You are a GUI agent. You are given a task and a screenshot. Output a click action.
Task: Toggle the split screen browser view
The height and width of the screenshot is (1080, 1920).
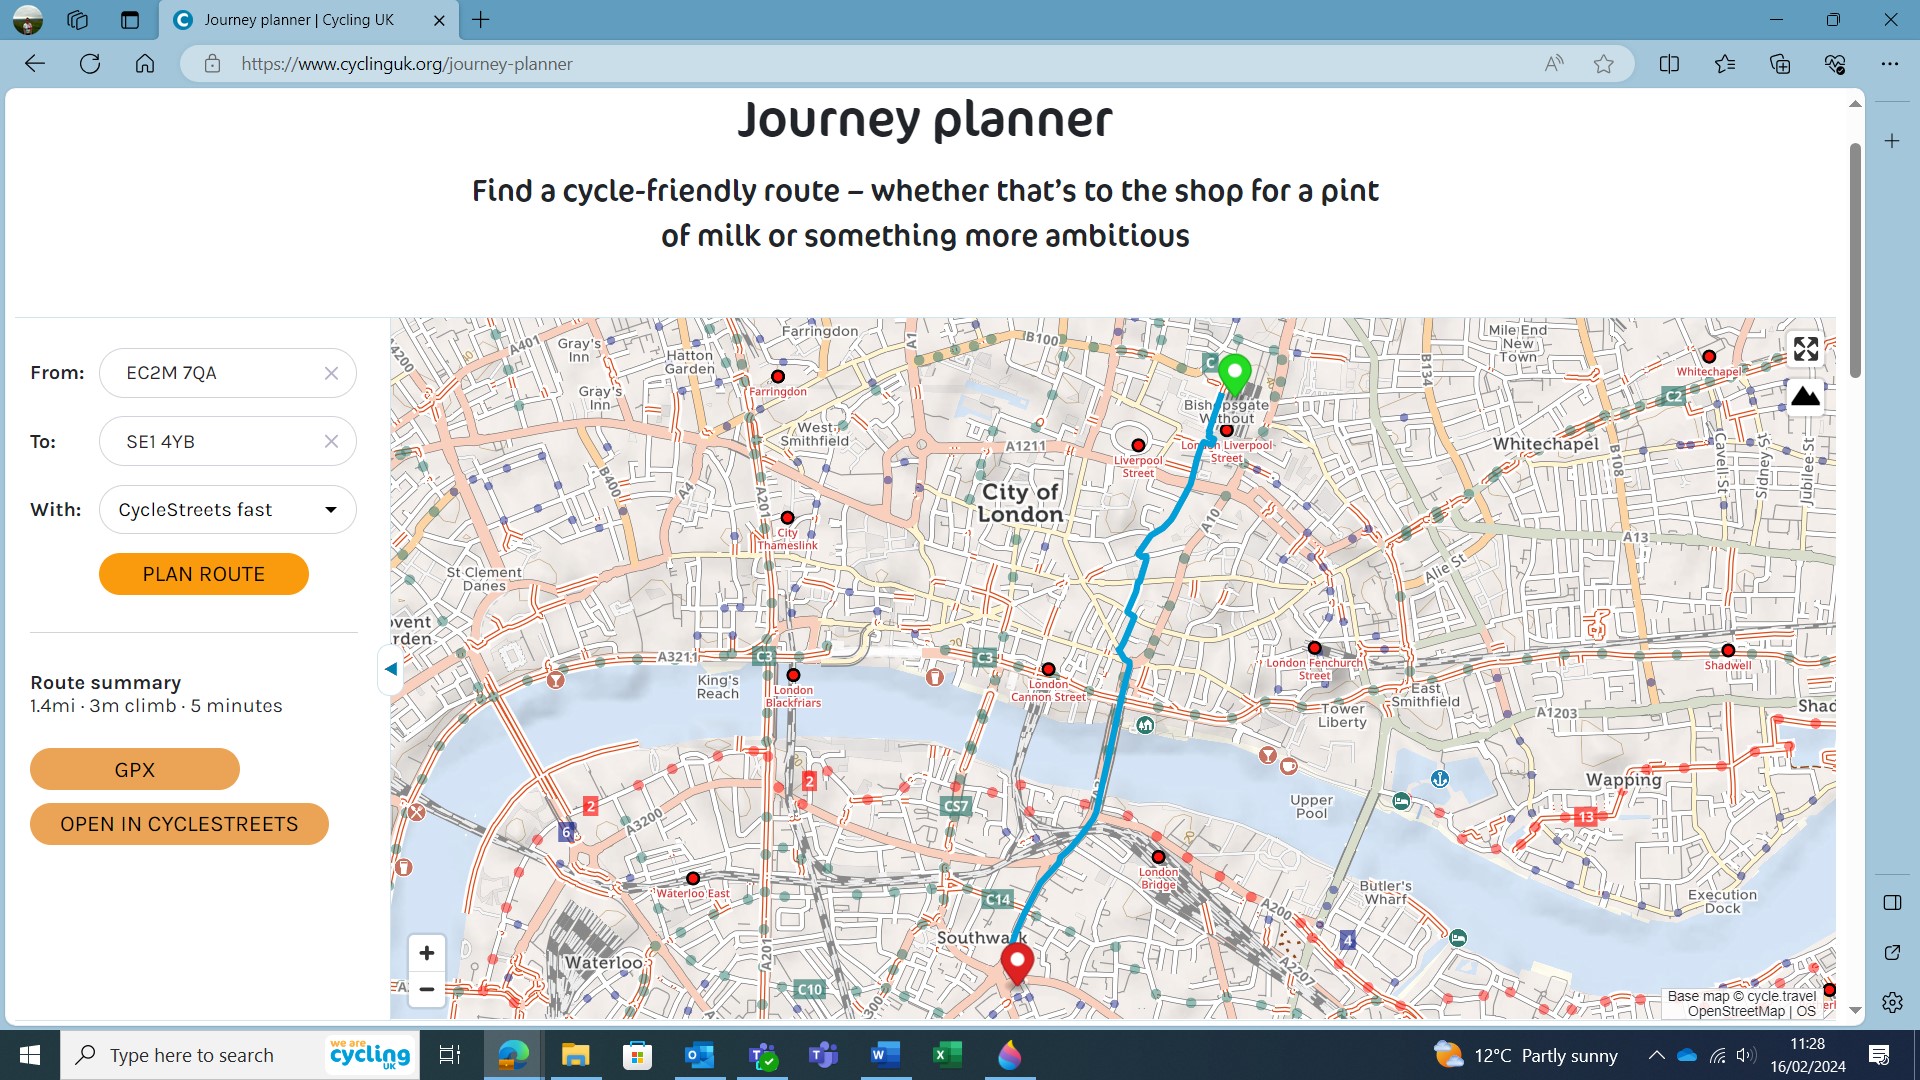[1669, 63]
